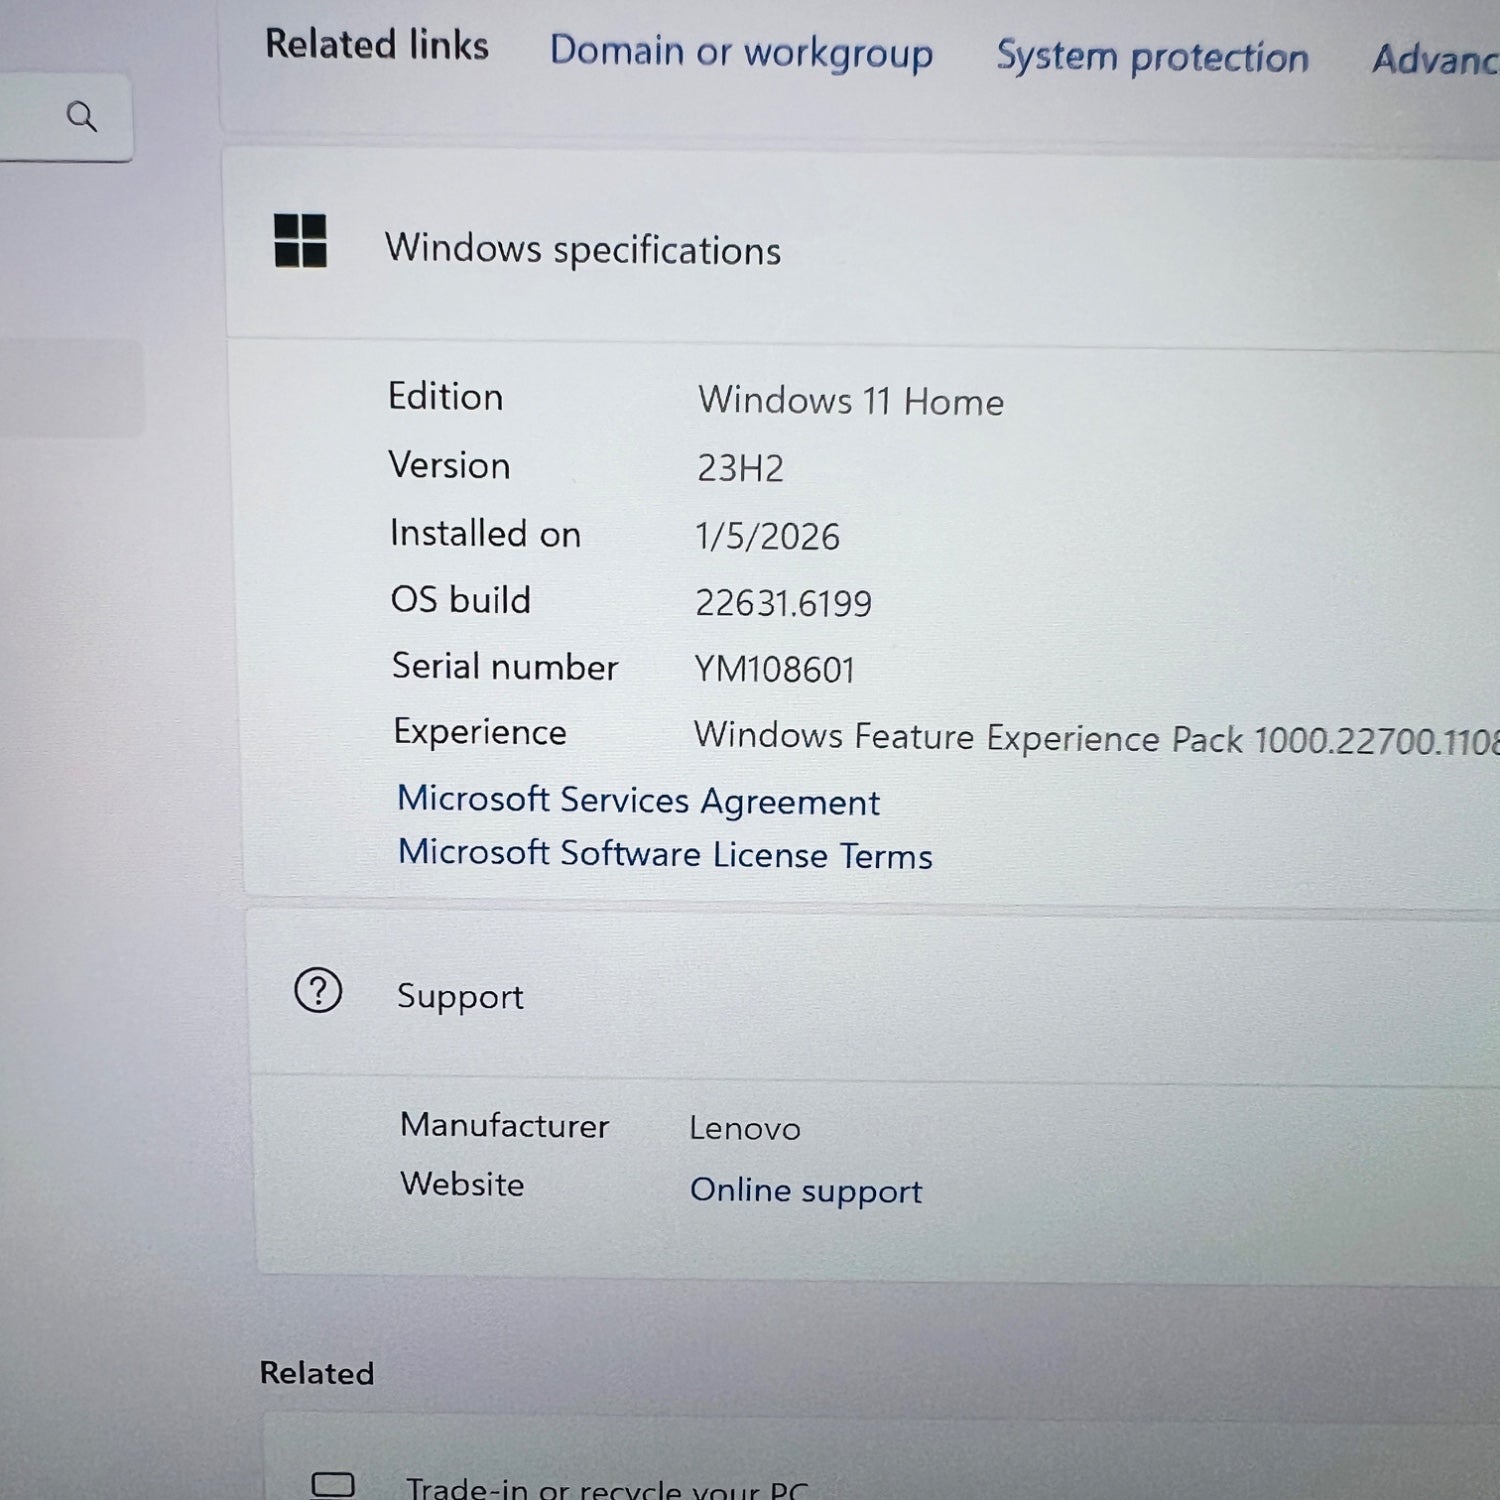Image resolution: width=1500 pixels, height=1500 pixels.
Task: Click the OS build number 22631.6199
Action: click(783, 603)
